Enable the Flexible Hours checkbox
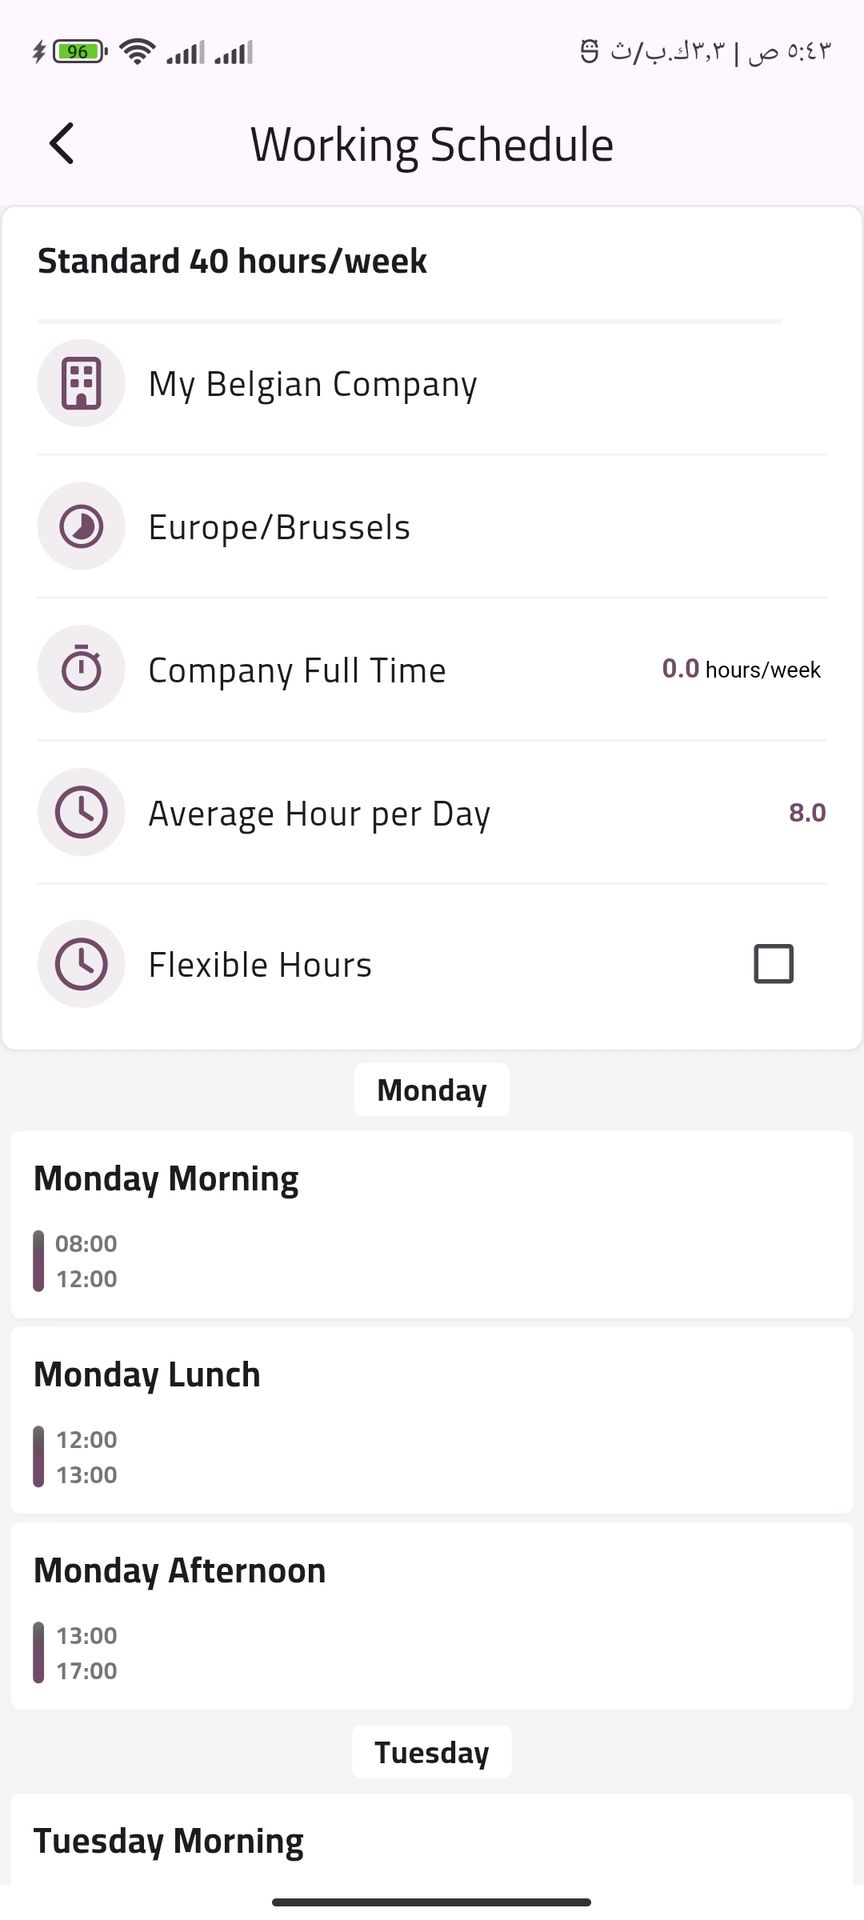 (x=773, y=964)
